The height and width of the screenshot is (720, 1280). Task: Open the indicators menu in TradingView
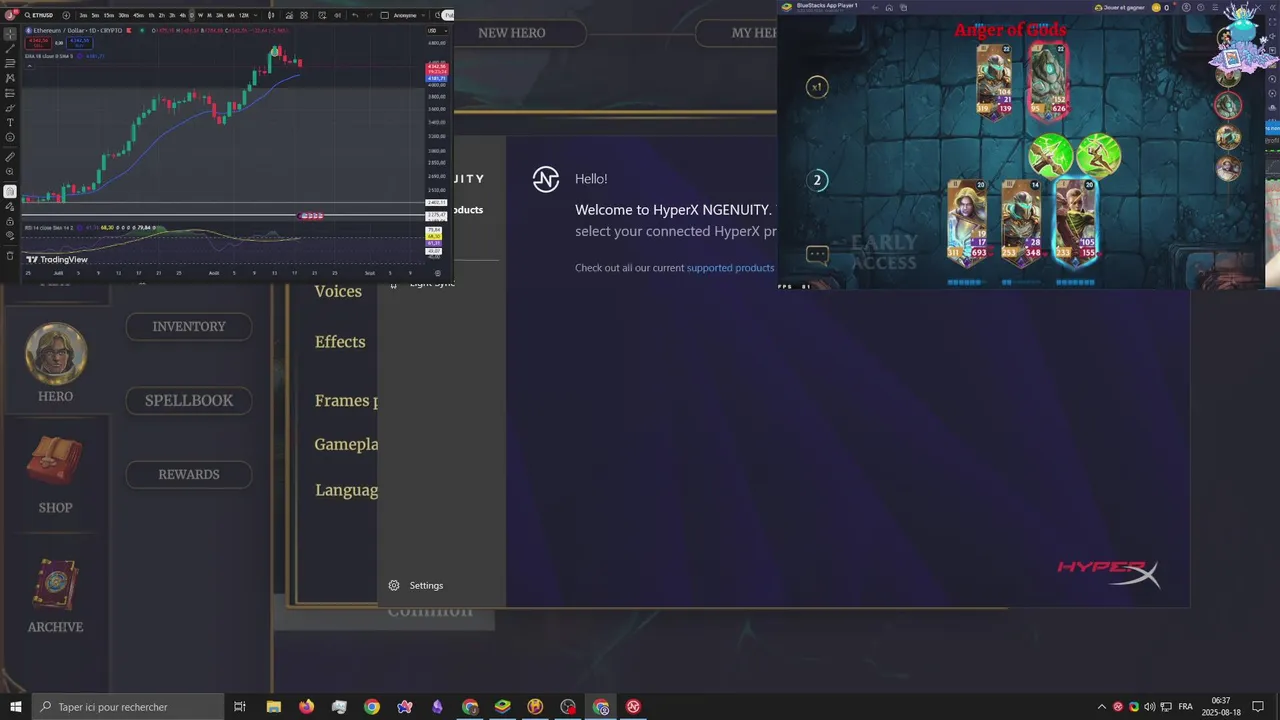290,15
